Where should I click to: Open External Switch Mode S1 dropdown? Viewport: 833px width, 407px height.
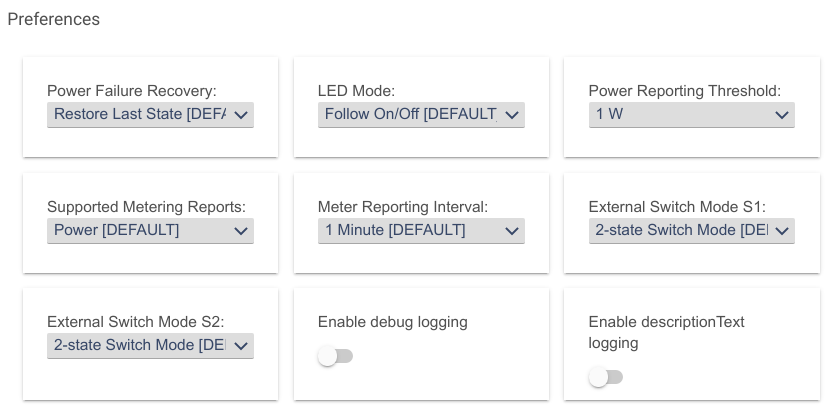pos(692,231)
